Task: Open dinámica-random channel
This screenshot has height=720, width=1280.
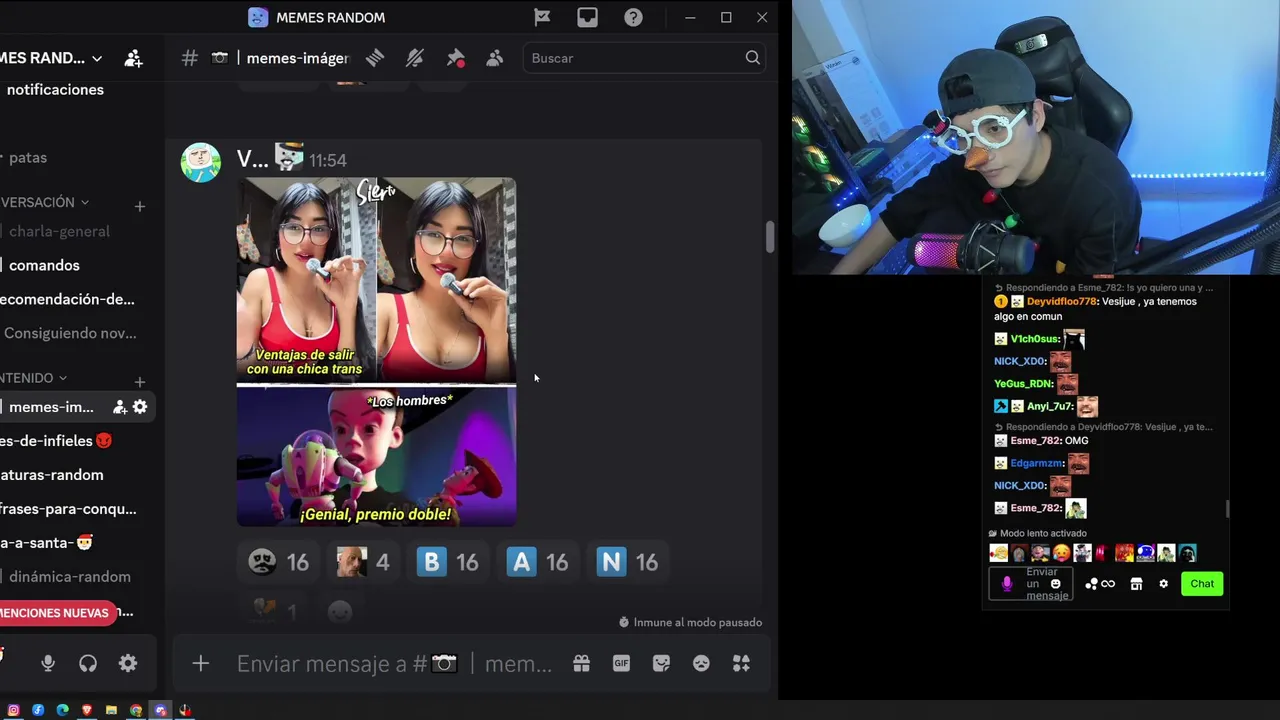Action: click(x=70, y=577)
